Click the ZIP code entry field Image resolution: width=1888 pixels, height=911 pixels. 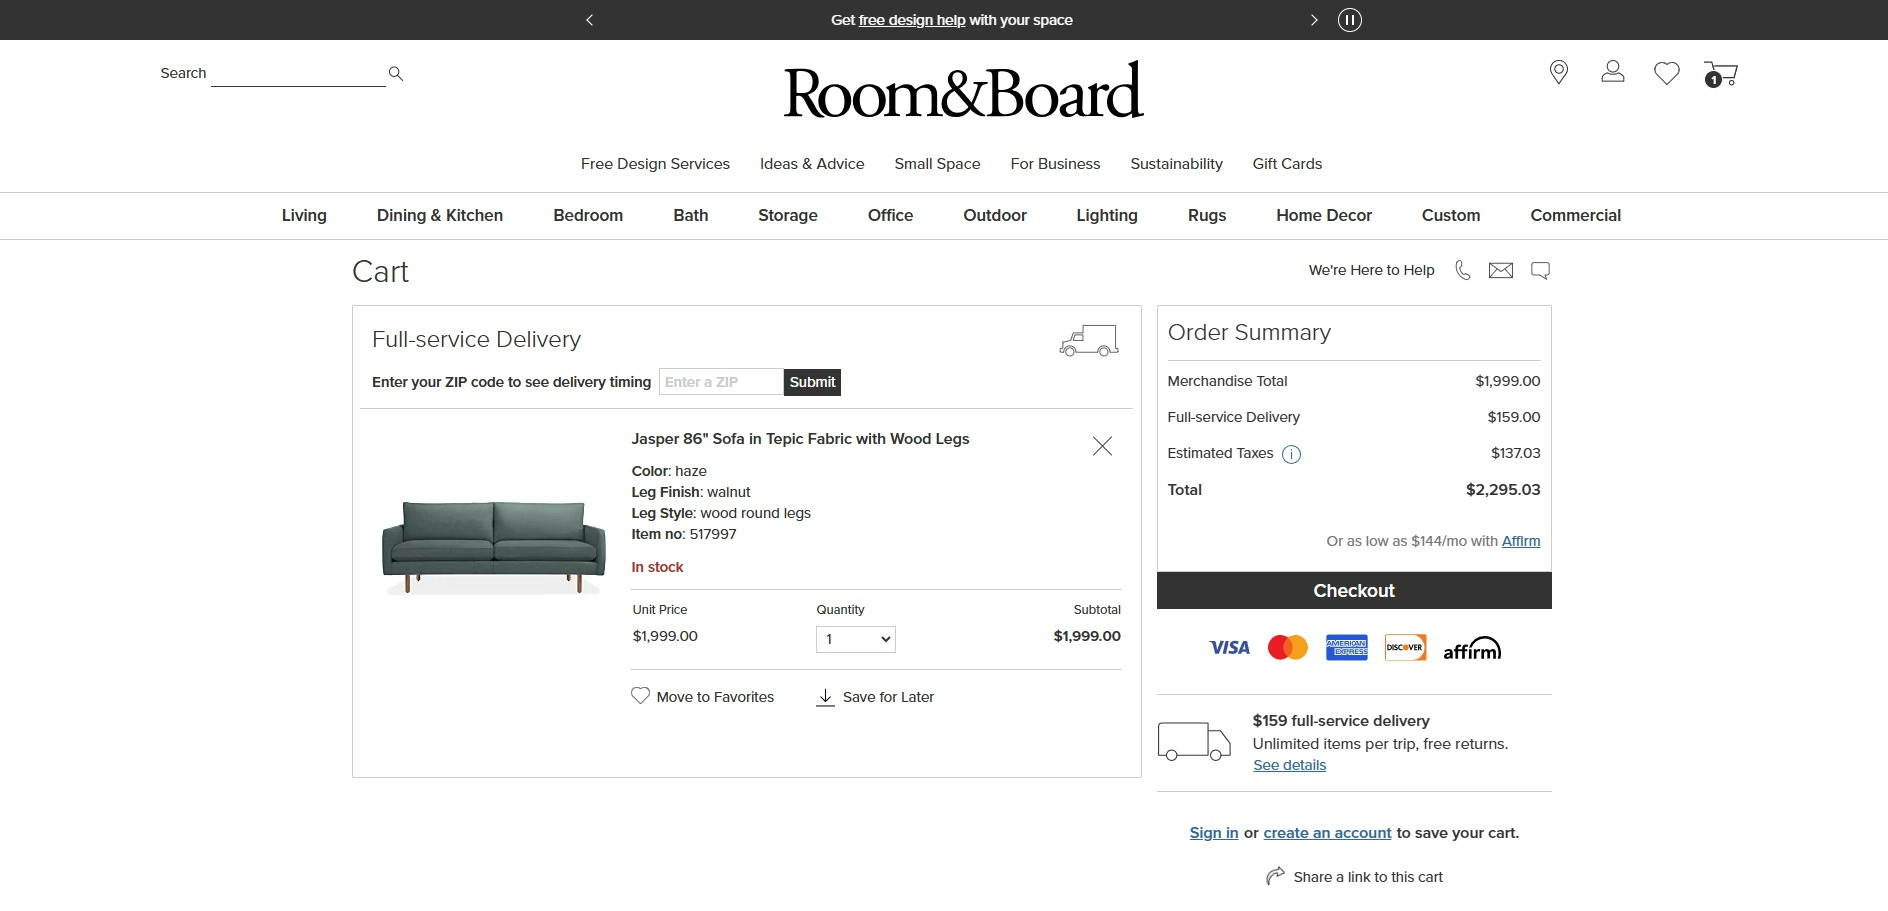click(719, 382)
